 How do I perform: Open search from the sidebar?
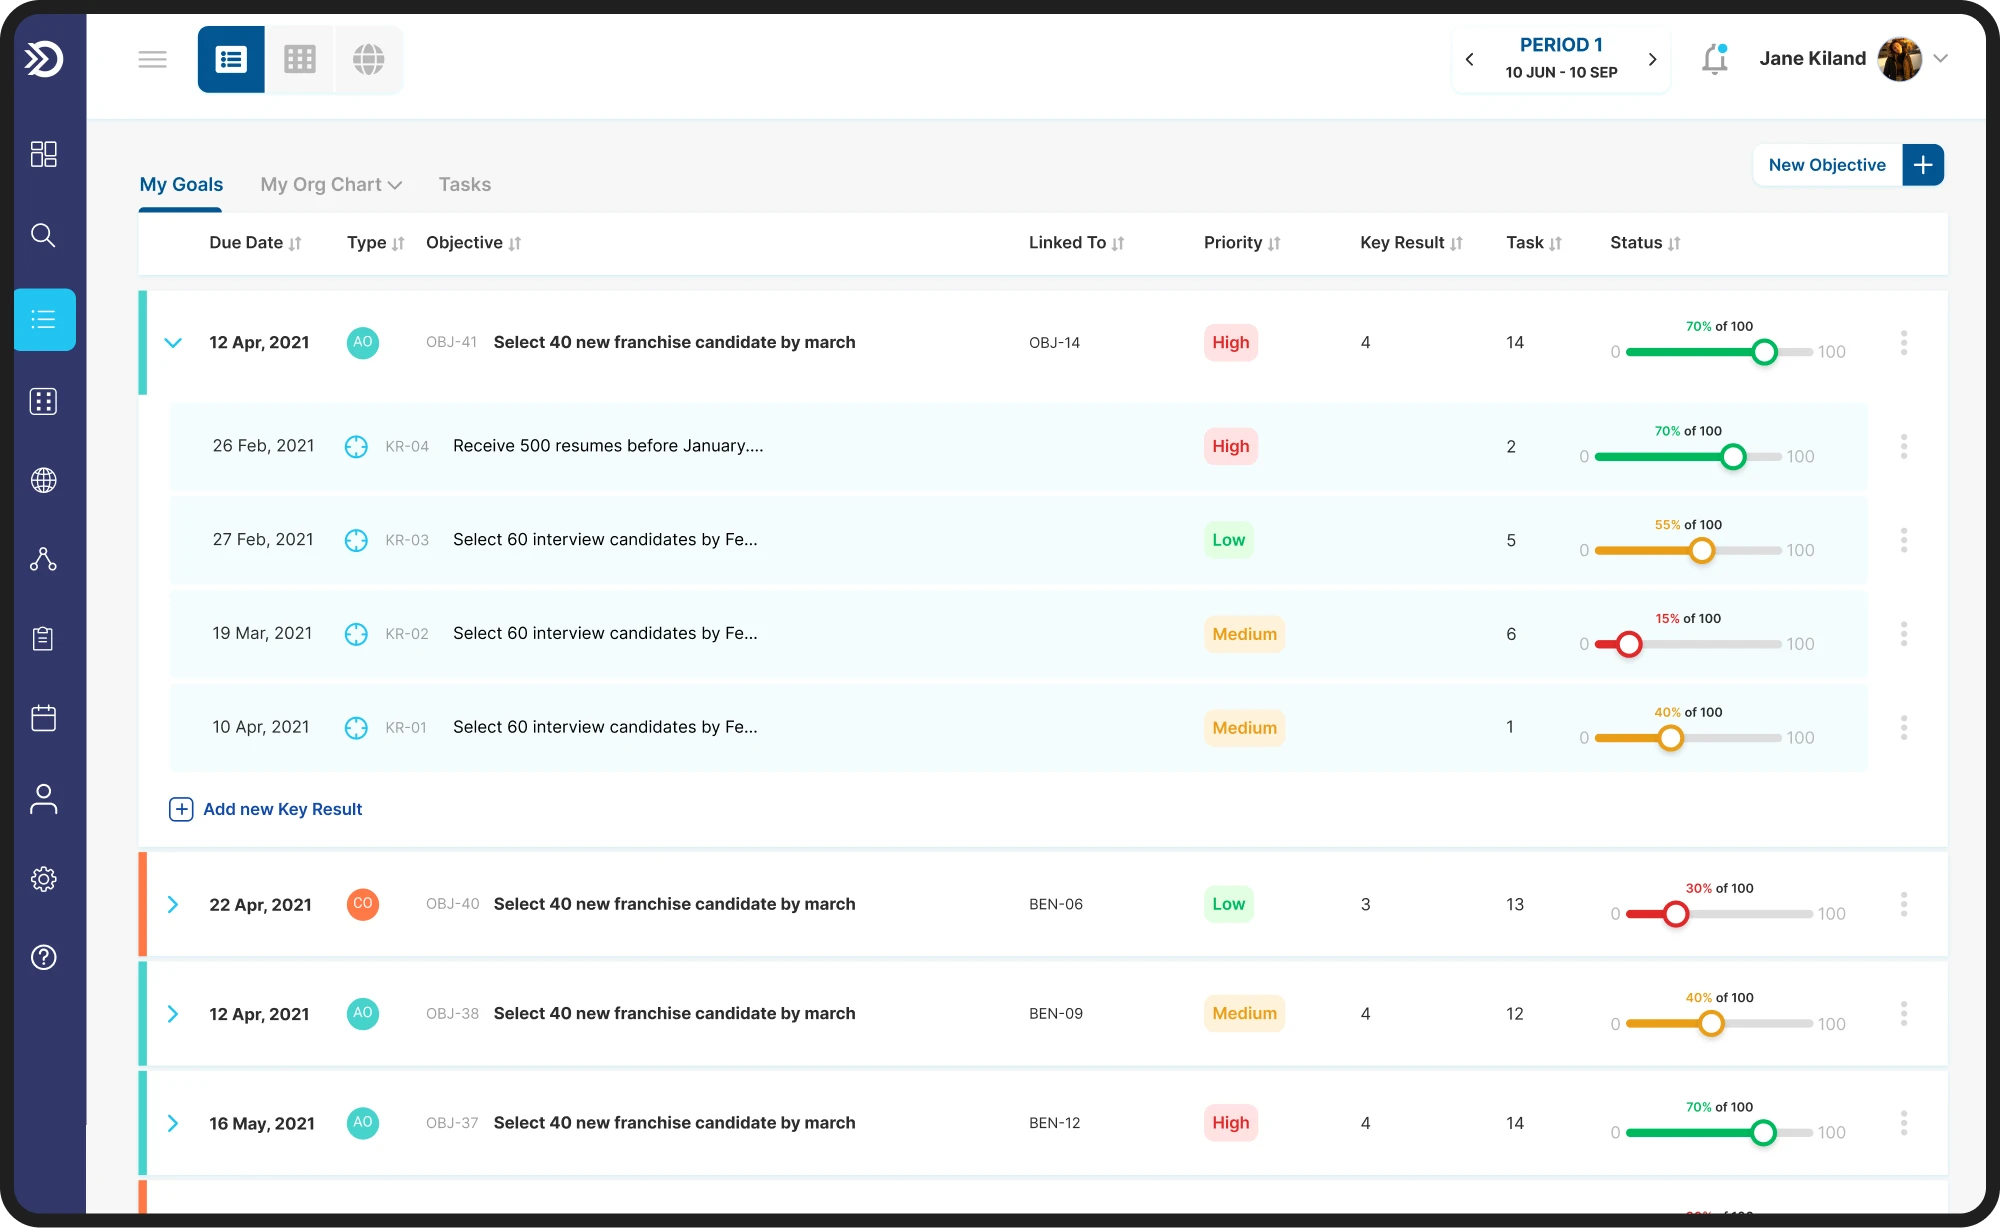point(43,235)
